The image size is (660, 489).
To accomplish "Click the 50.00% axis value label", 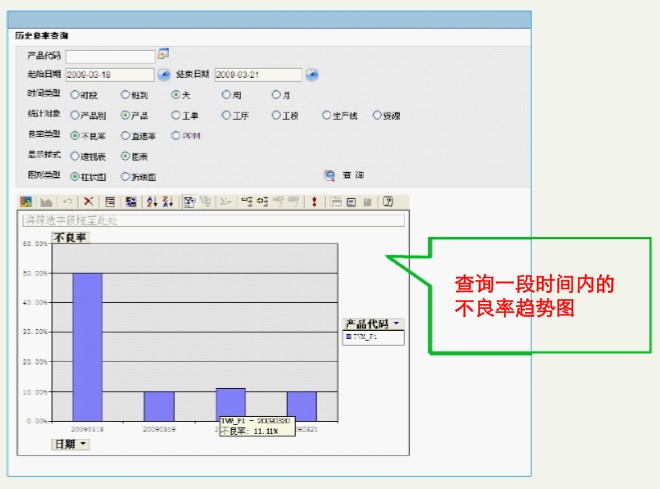I will pyautogui.click(x=35, y=273).
